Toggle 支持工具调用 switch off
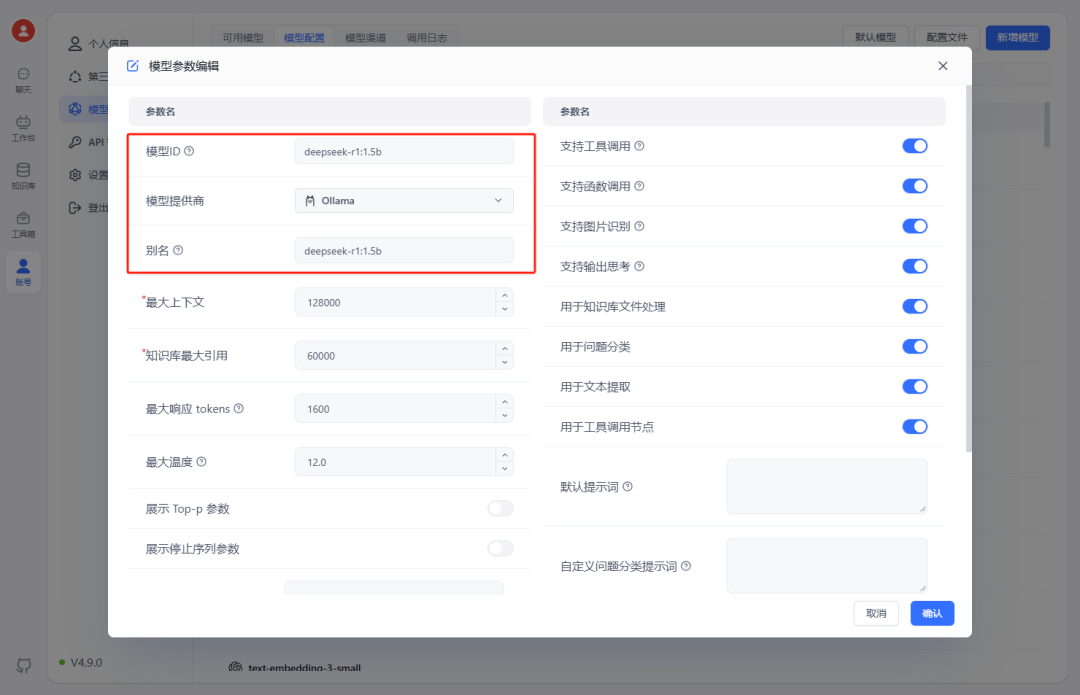The image size is (1080, 695). coord(915,146)
